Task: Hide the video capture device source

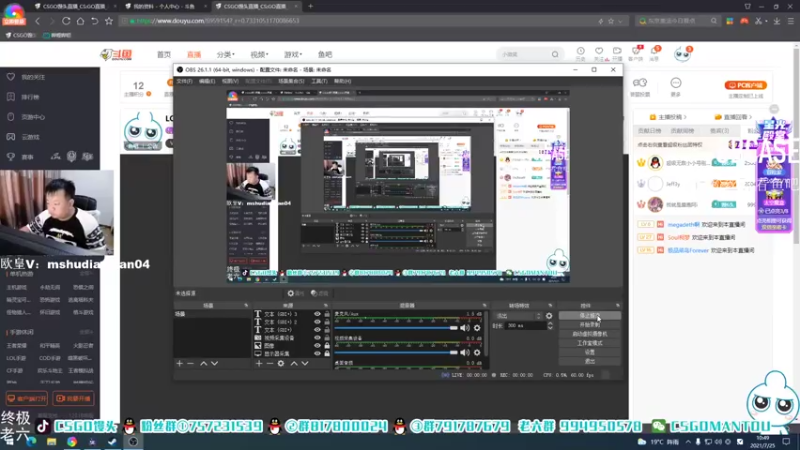Action: point(317,338)
